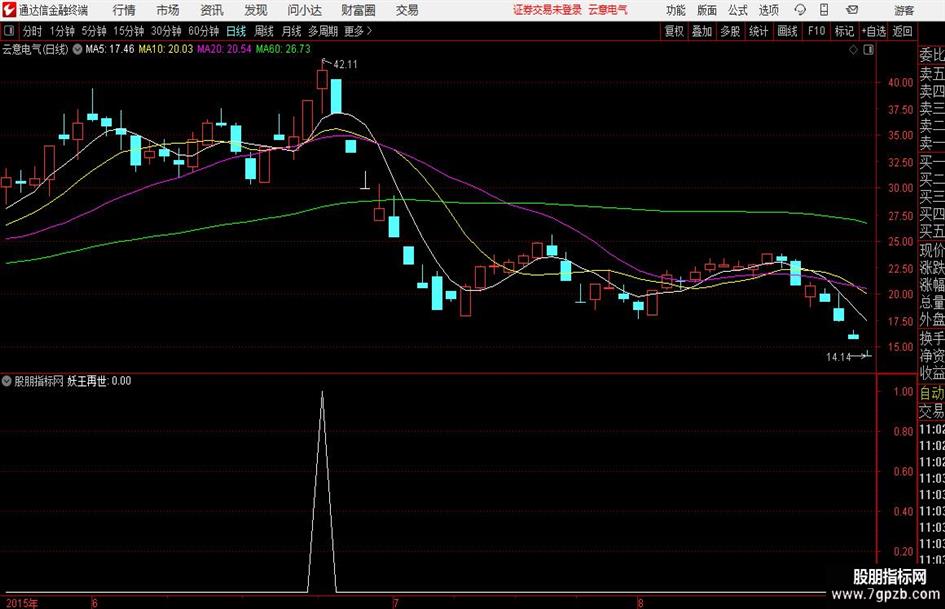The width and height of the screenshot is (945, 609).
Task: Toggle the left sidebar panel icon
Action: coord(9,31)
